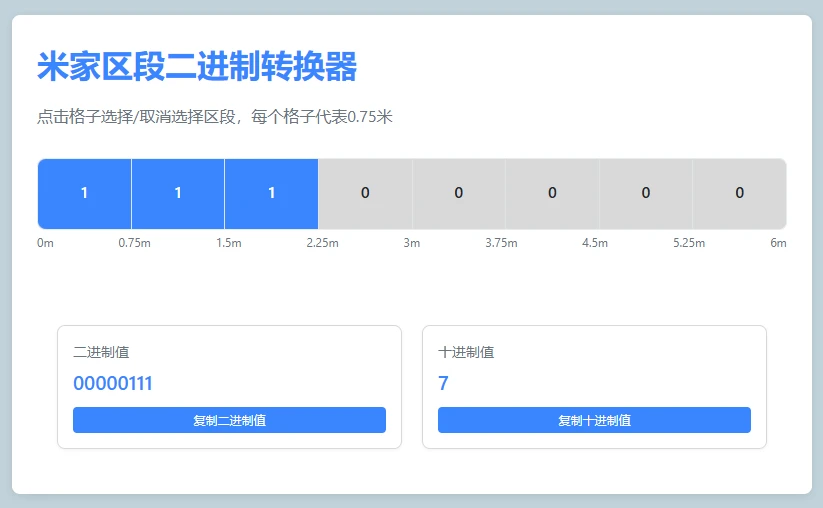This screenshot has height=508, width=823.
Task: Click the decimal value 7
Action: 443,383
